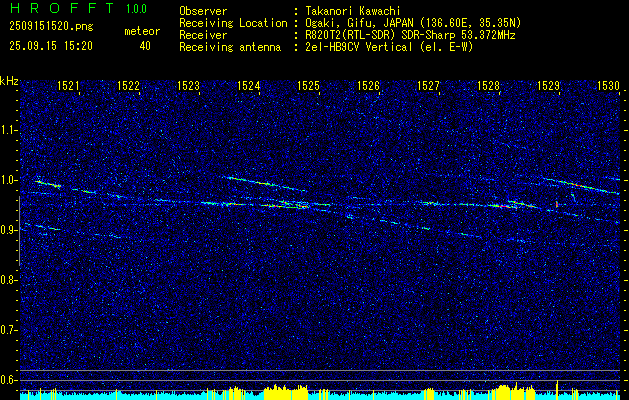Screen dimensions: 629x400
Task: Click the meteor count value 40
Action: point(145,46)
